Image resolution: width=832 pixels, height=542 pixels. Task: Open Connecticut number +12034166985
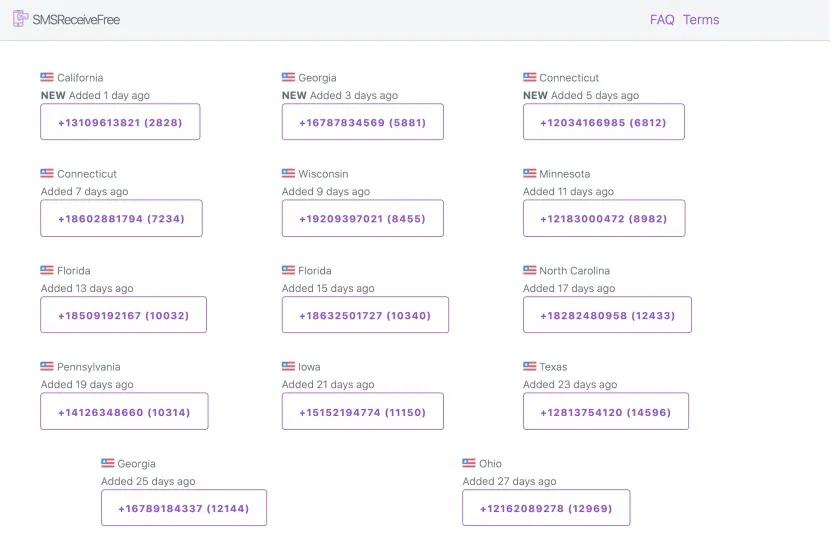tap(603, 122)
